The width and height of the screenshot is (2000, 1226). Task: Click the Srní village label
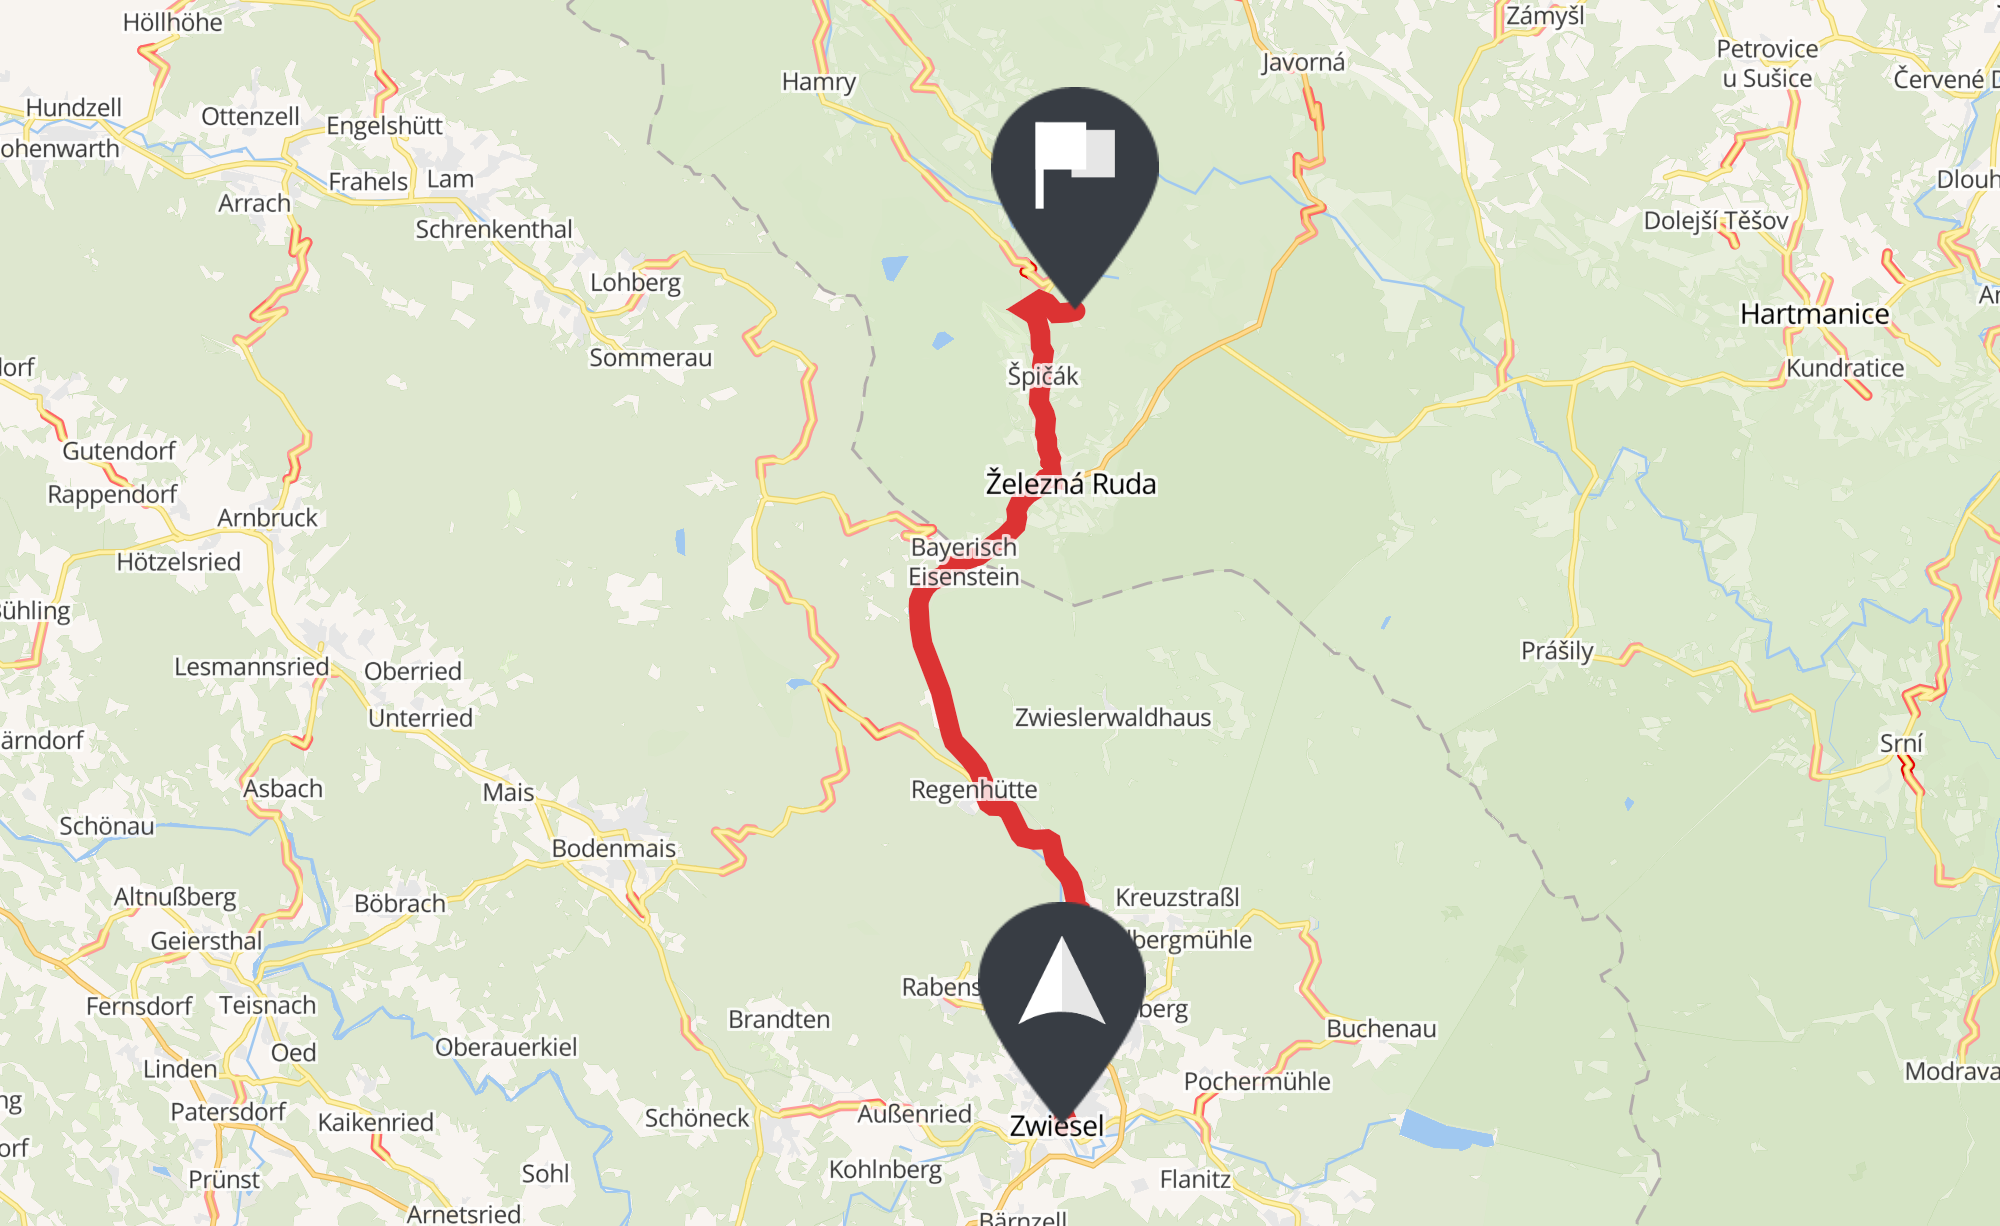[1901, 743]
